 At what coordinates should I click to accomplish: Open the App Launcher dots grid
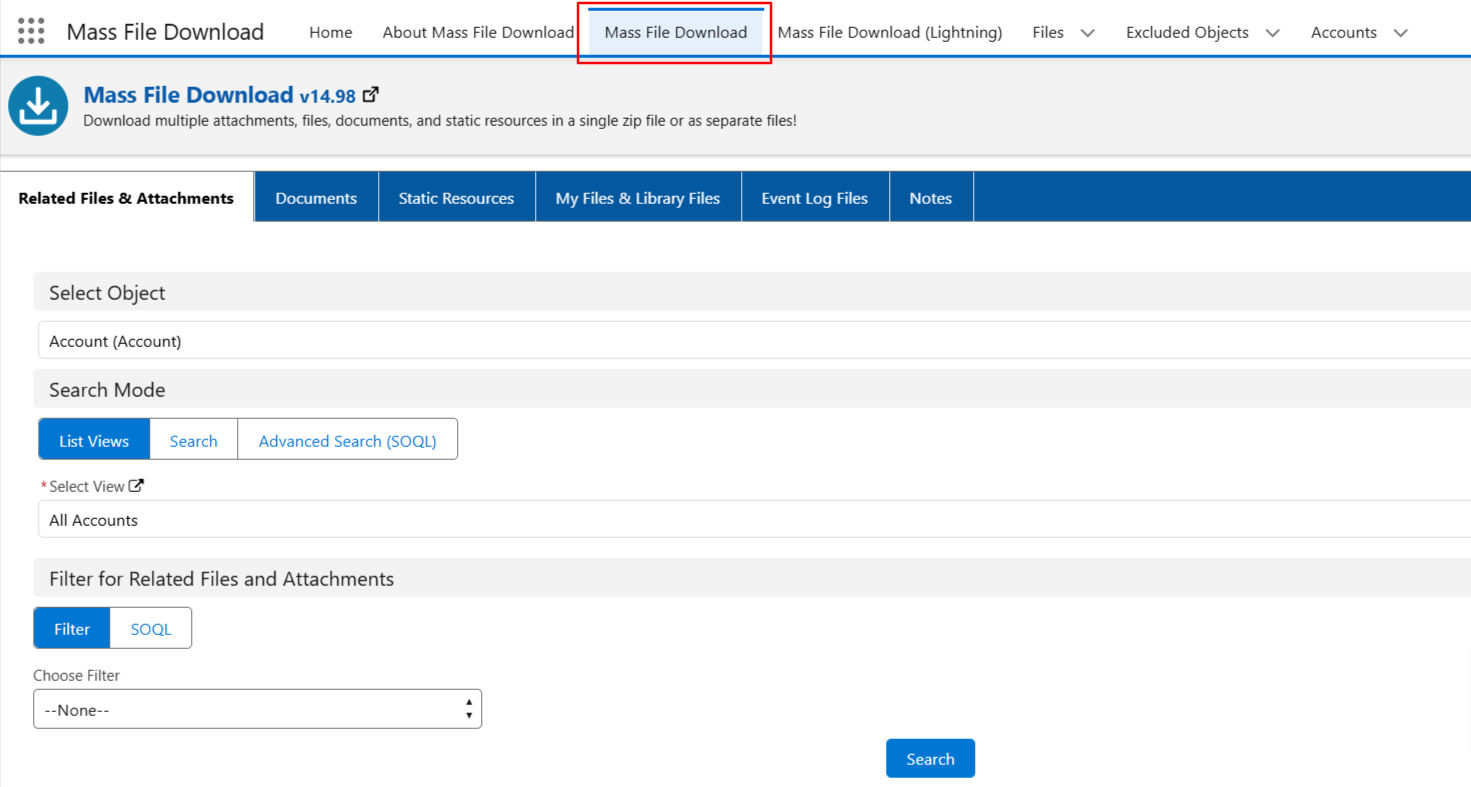[x=32, y=32]
